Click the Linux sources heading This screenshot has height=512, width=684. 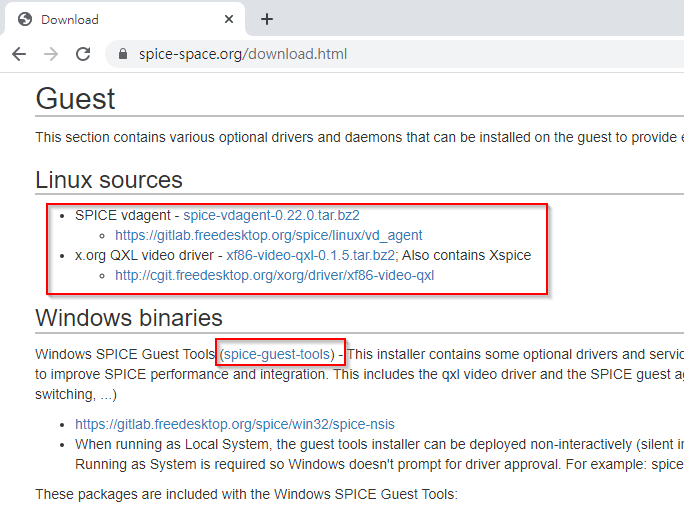coord(109,180)
